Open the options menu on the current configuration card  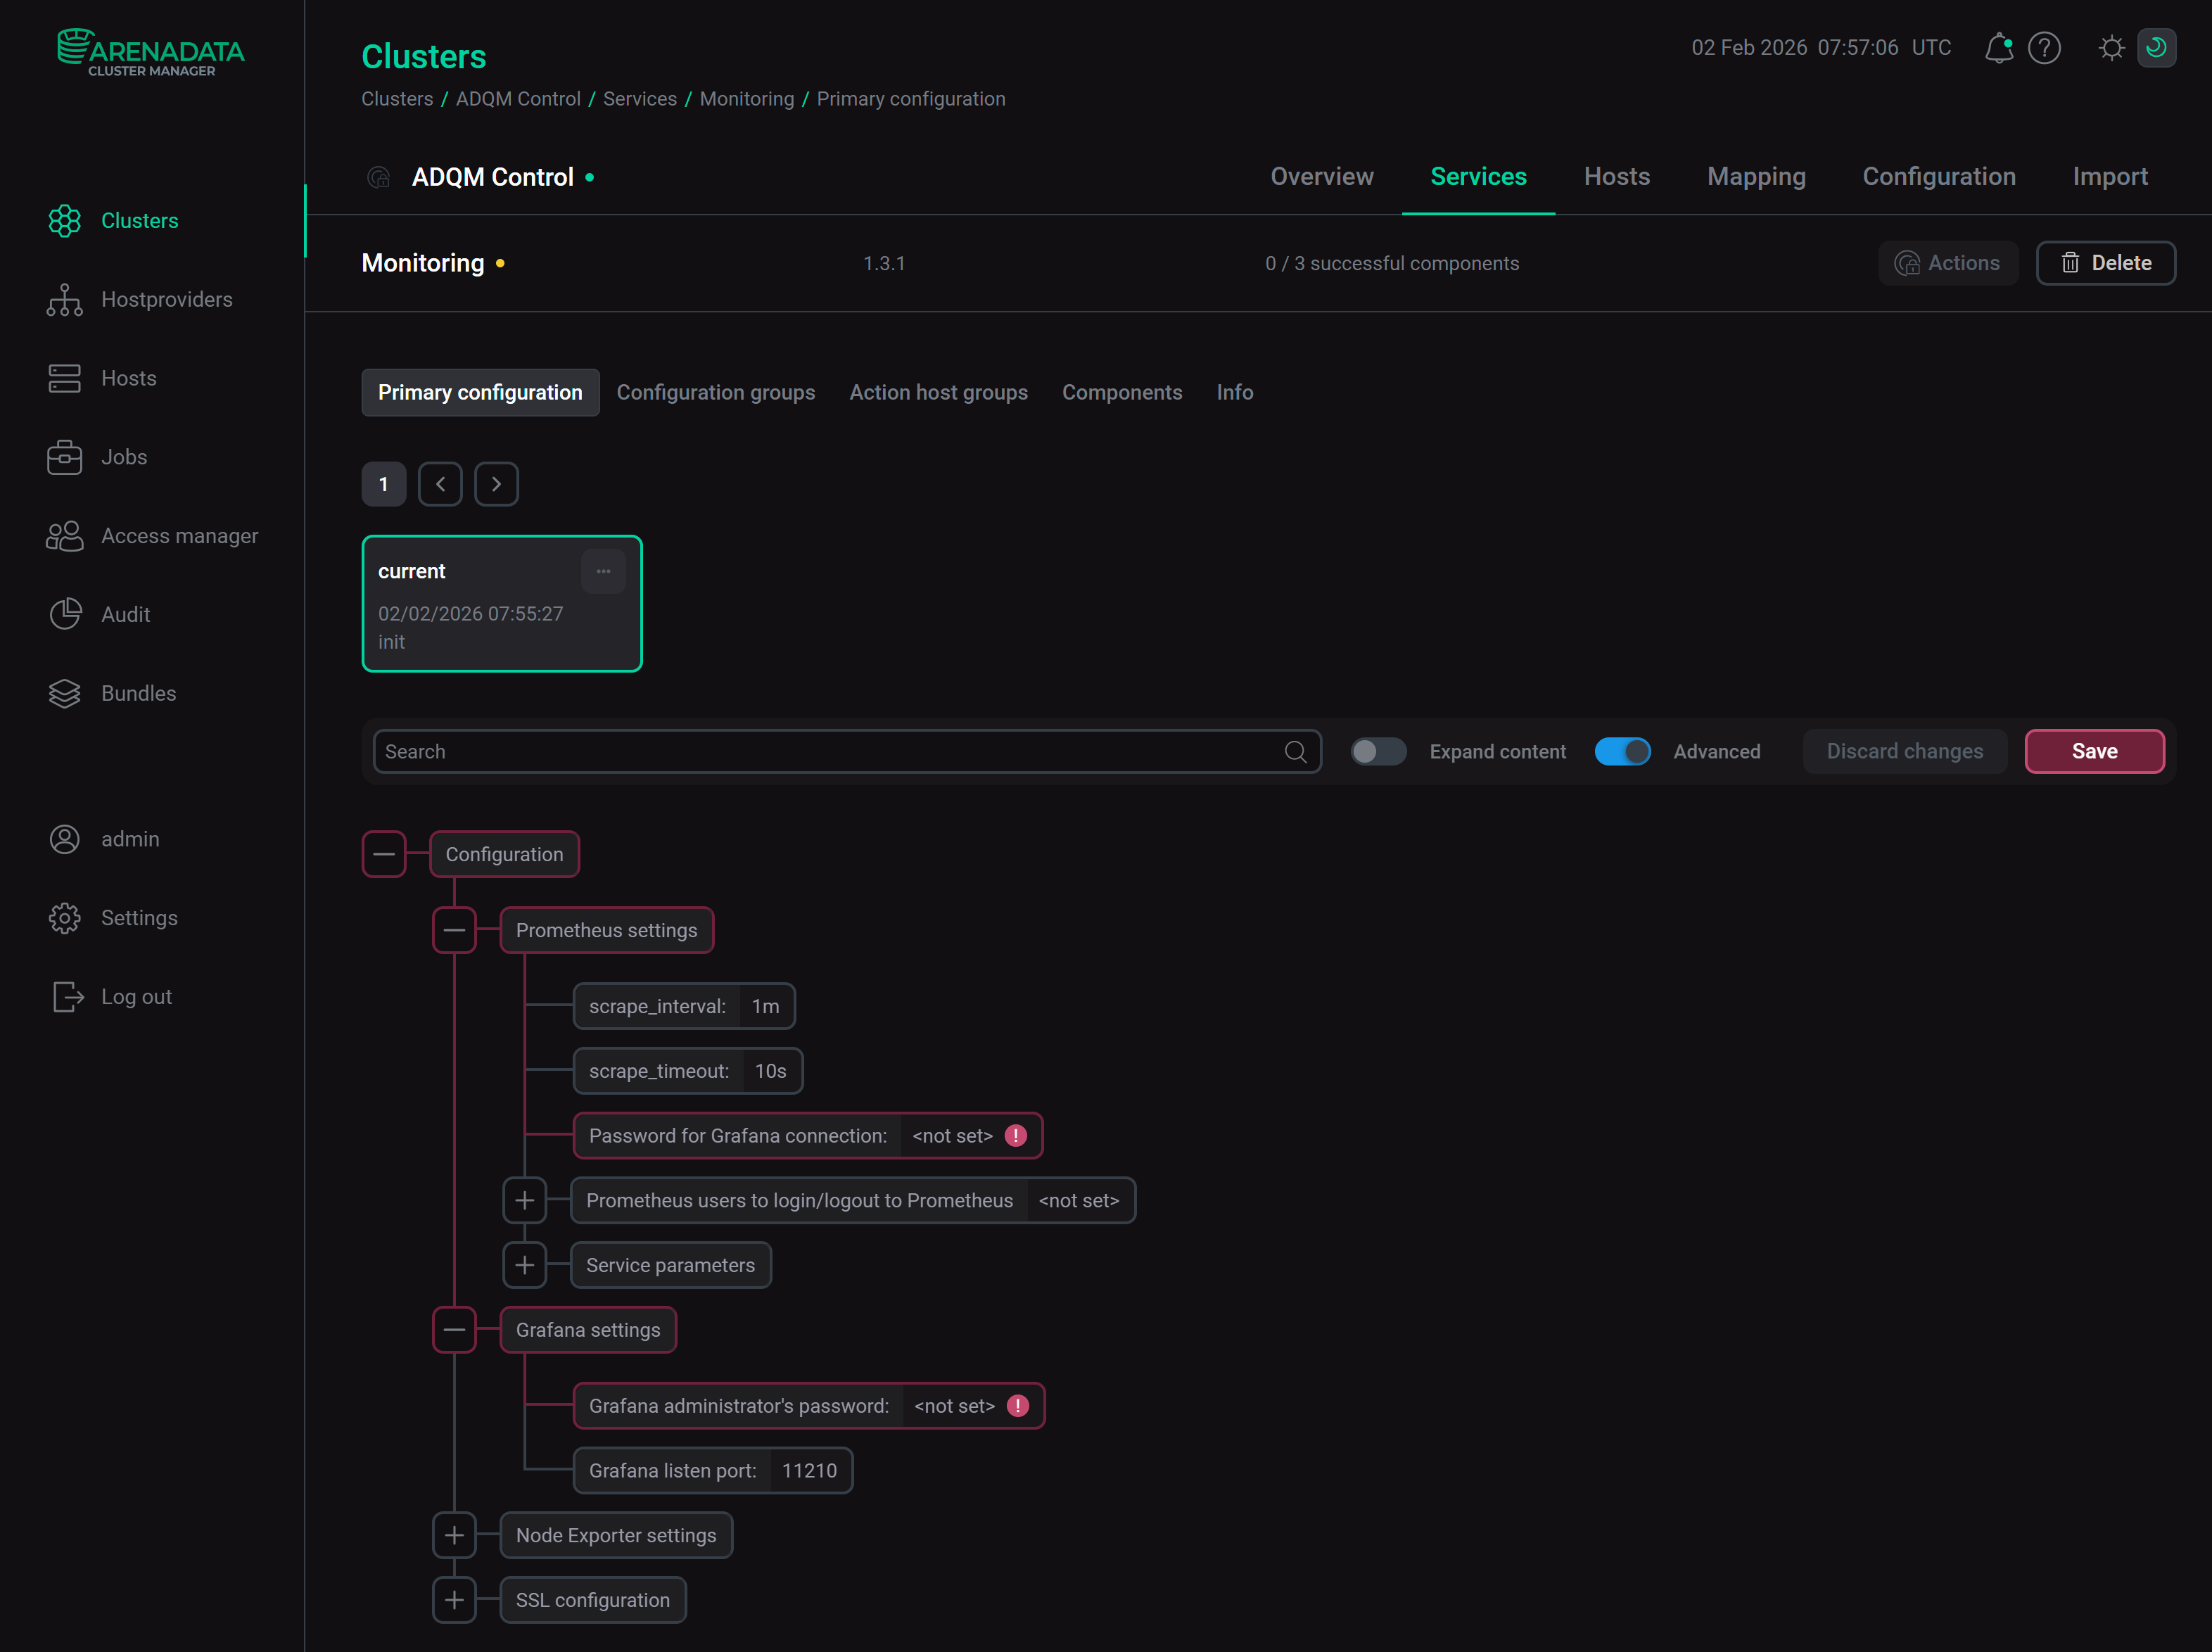tap(603, 570)
